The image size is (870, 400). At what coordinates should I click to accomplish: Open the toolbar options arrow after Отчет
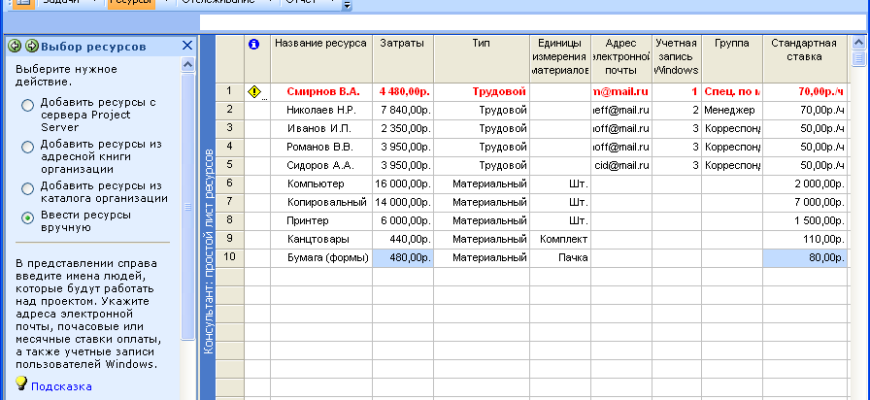pyautogui.click(x=347, y=5)
